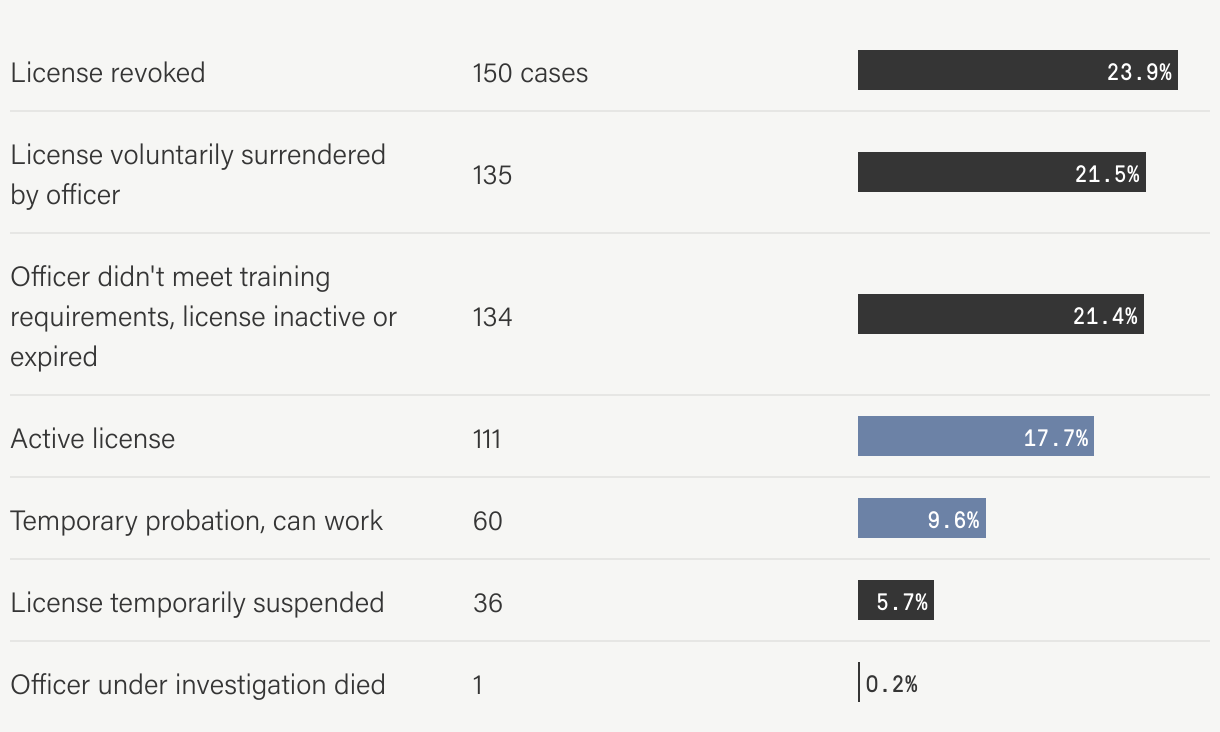
Task: Click the Officer under investigation died label
Action: [x=198, y=684]
